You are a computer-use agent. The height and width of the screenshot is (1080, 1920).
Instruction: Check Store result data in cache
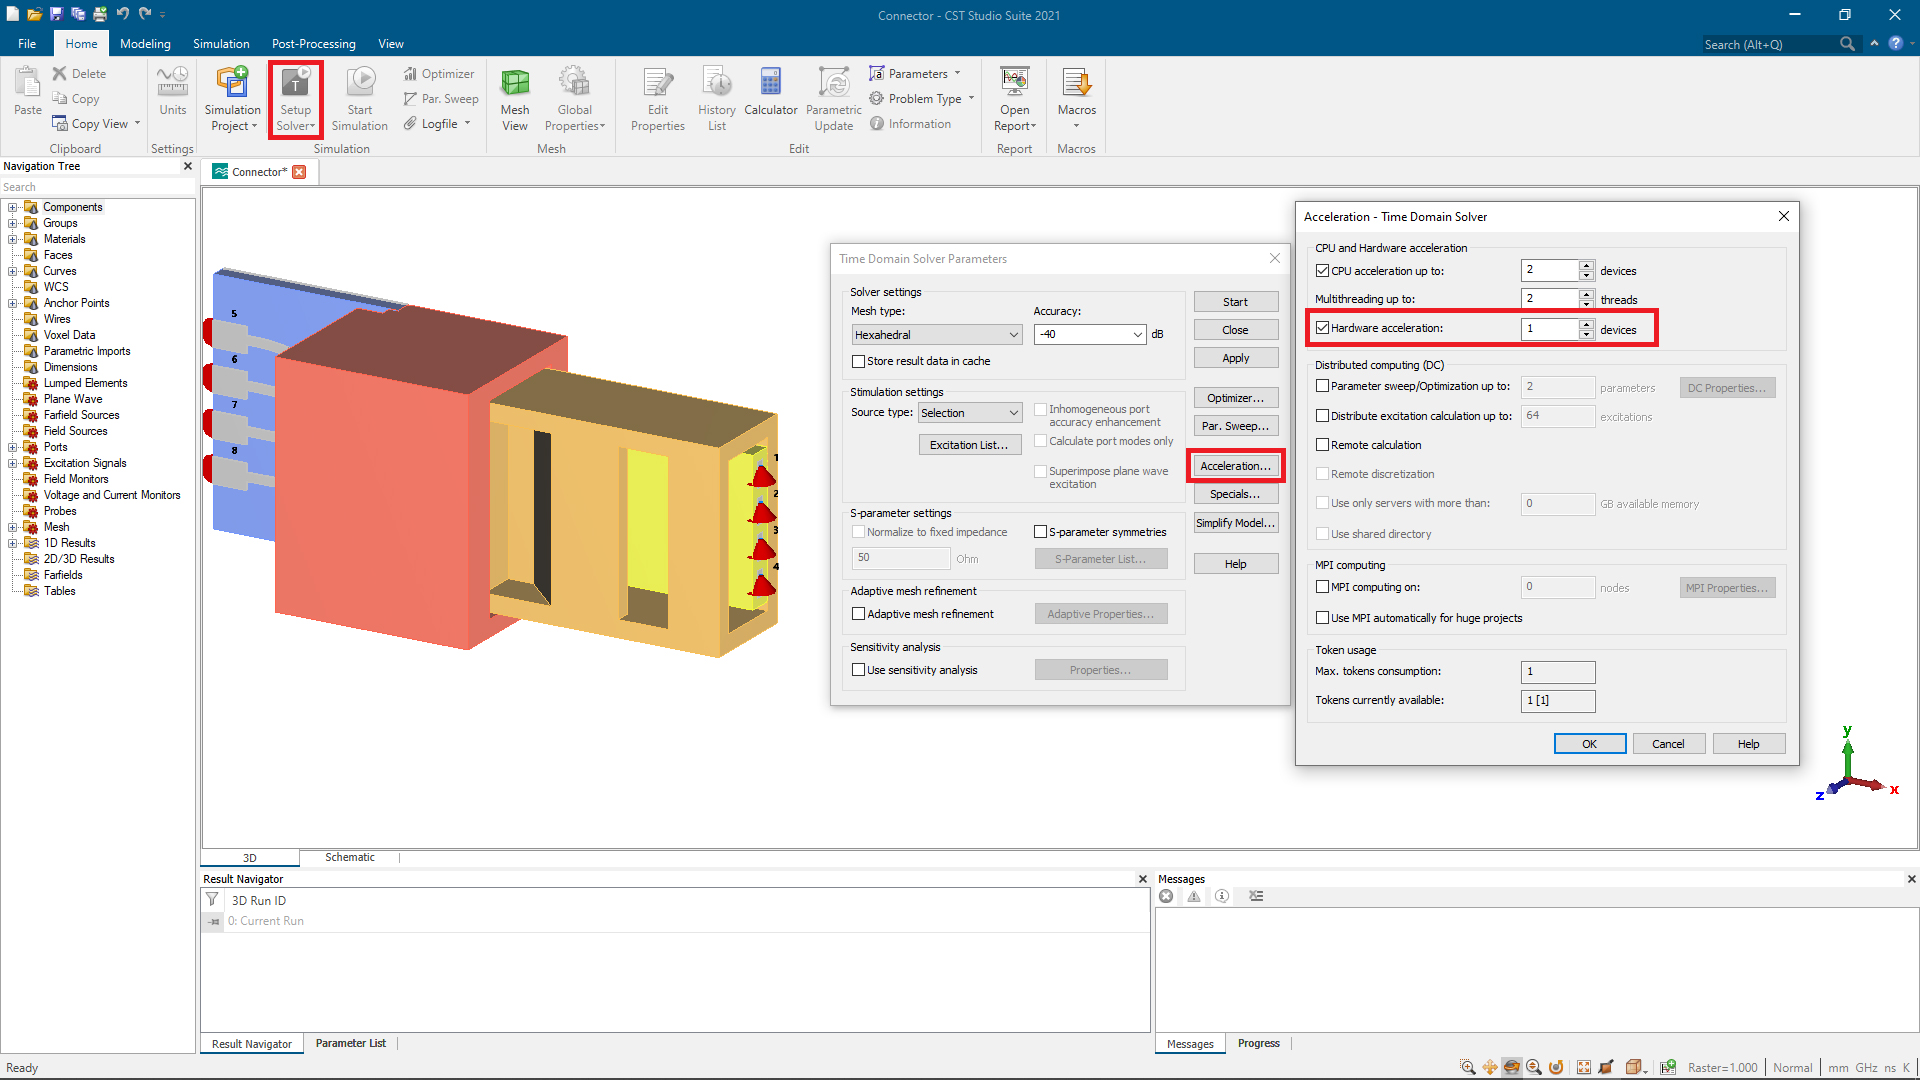click(858, 361)
